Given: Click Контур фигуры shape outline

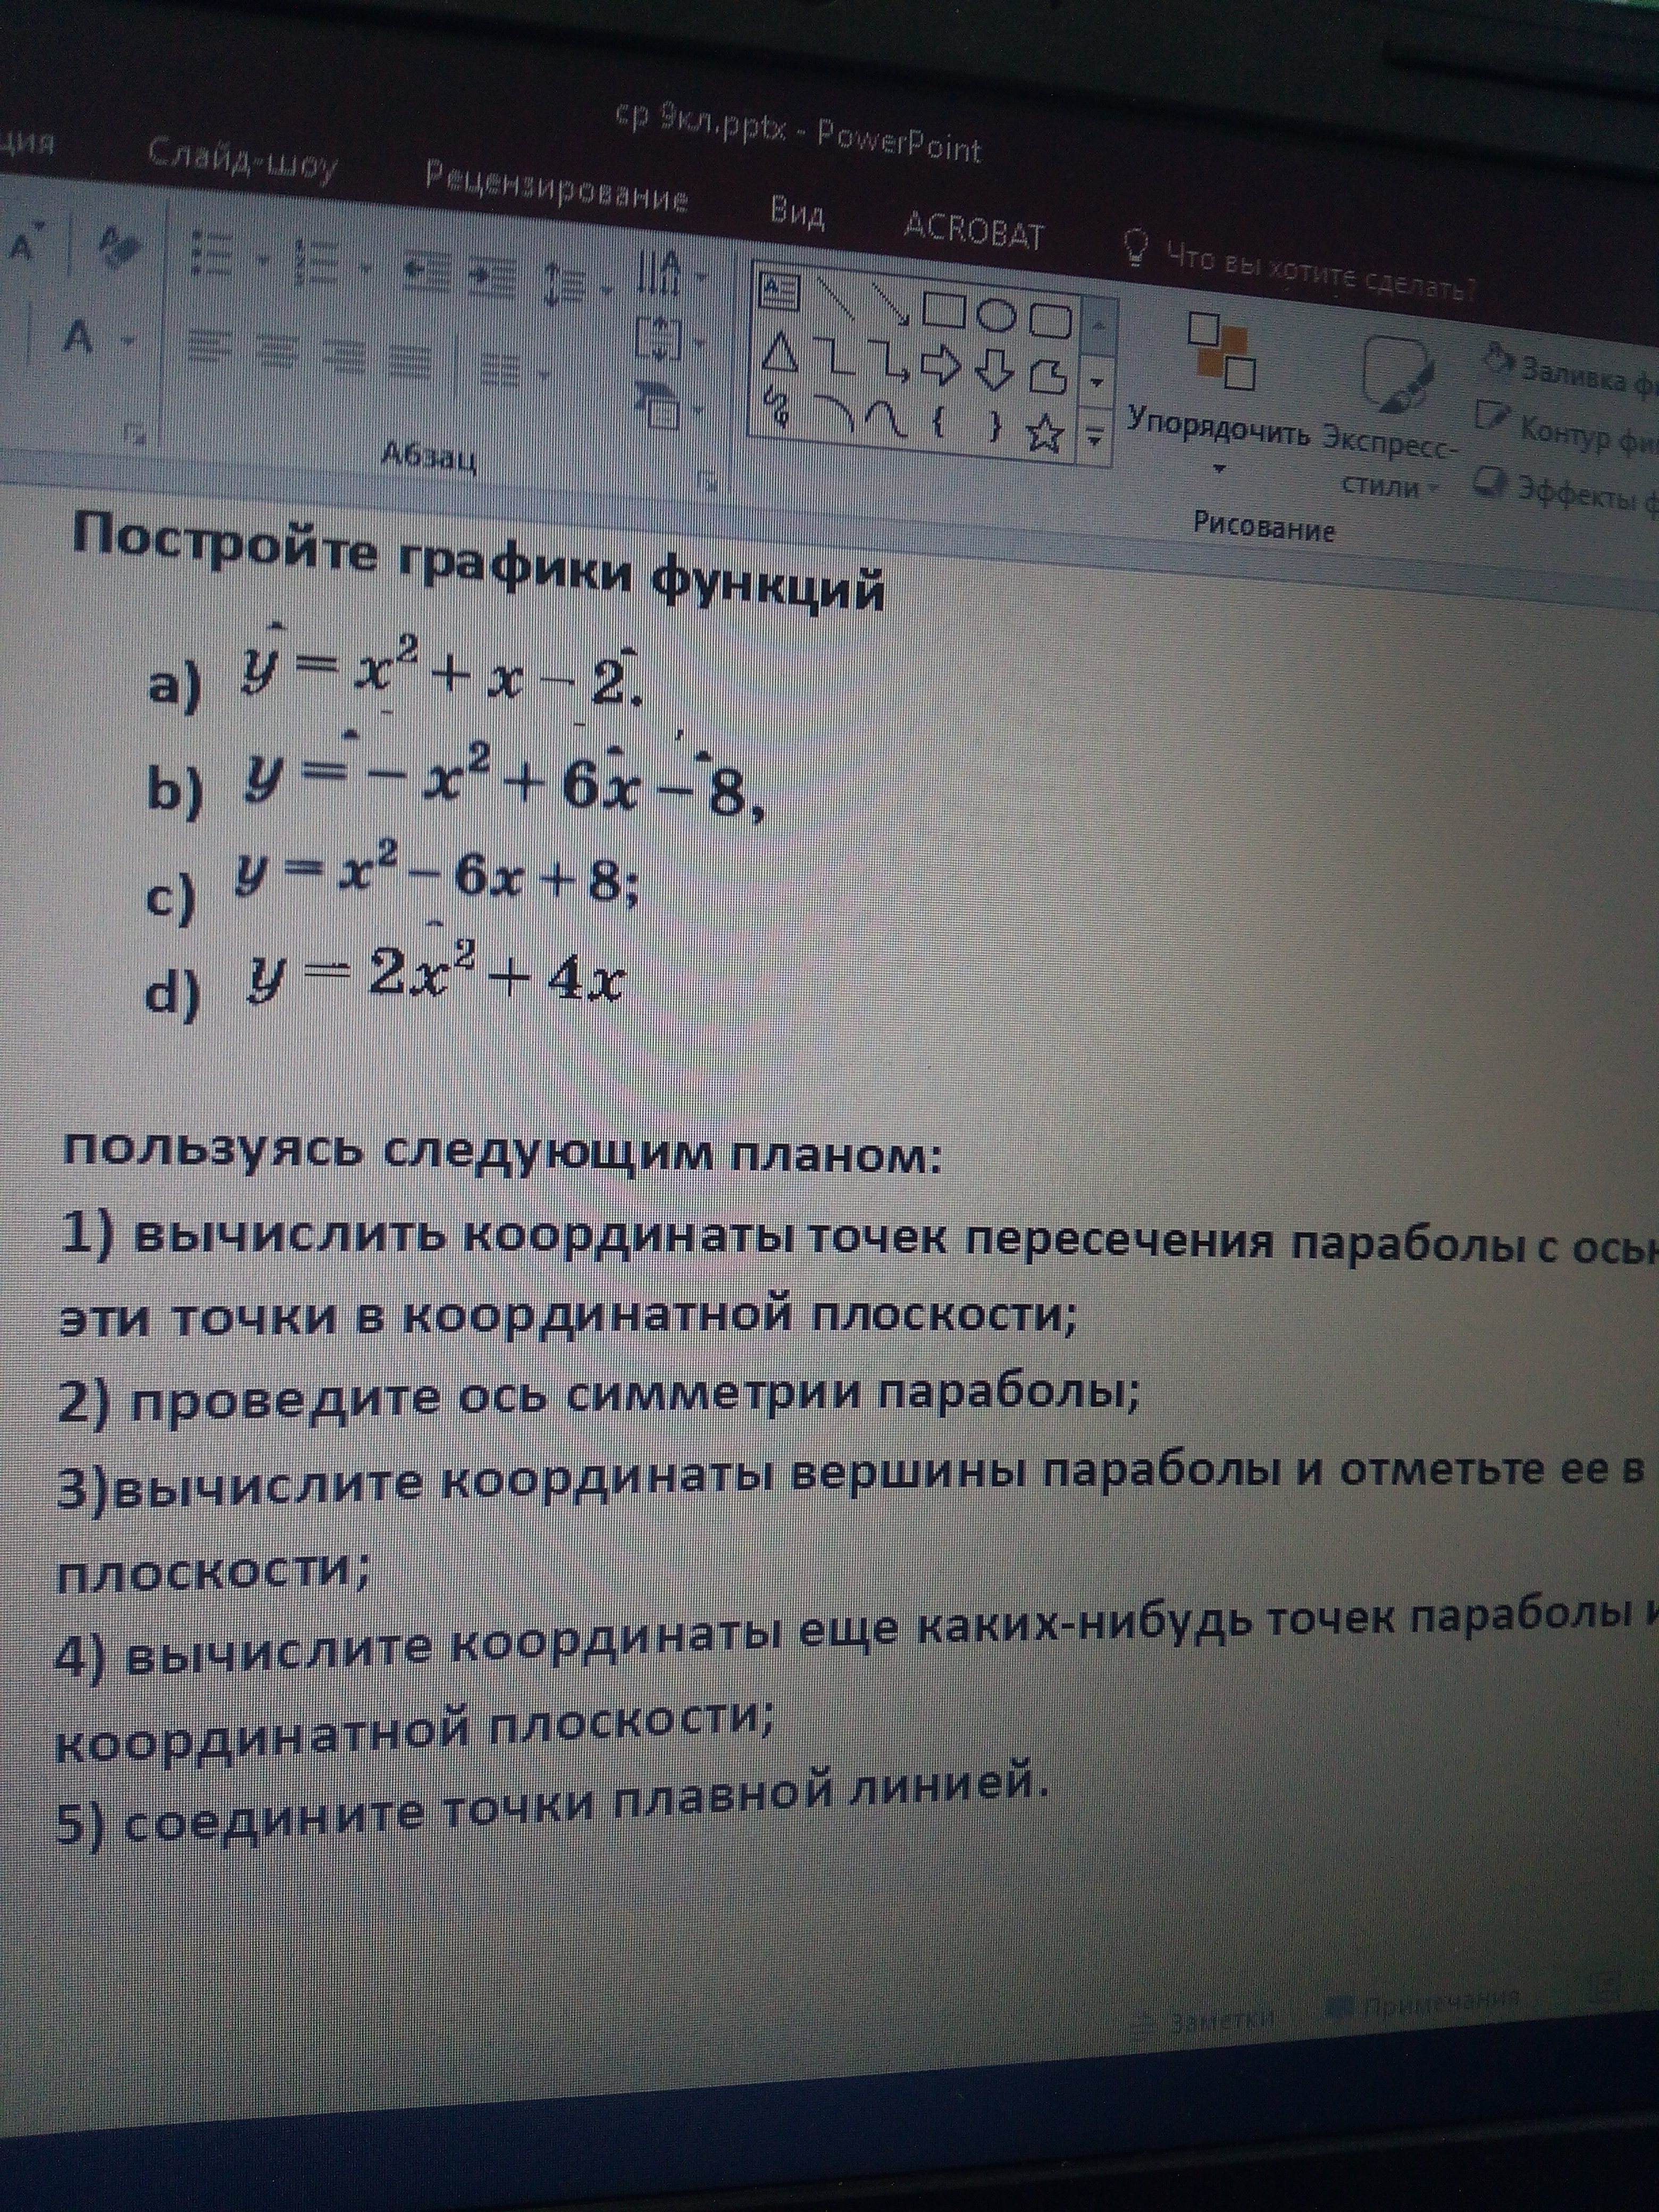Looking at the screenshot, I should (x=1566, y=427).
